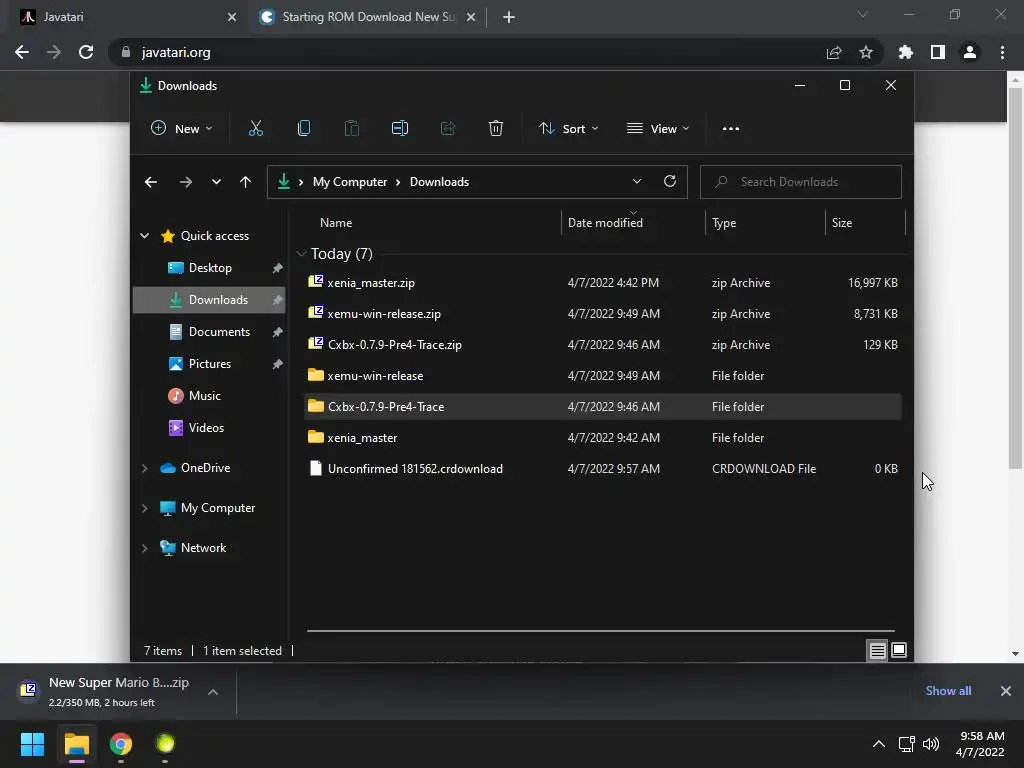This screenshot has height=768, width=1024.
Task: Click Chrome reload page button
Action: [x=86, y=52]
